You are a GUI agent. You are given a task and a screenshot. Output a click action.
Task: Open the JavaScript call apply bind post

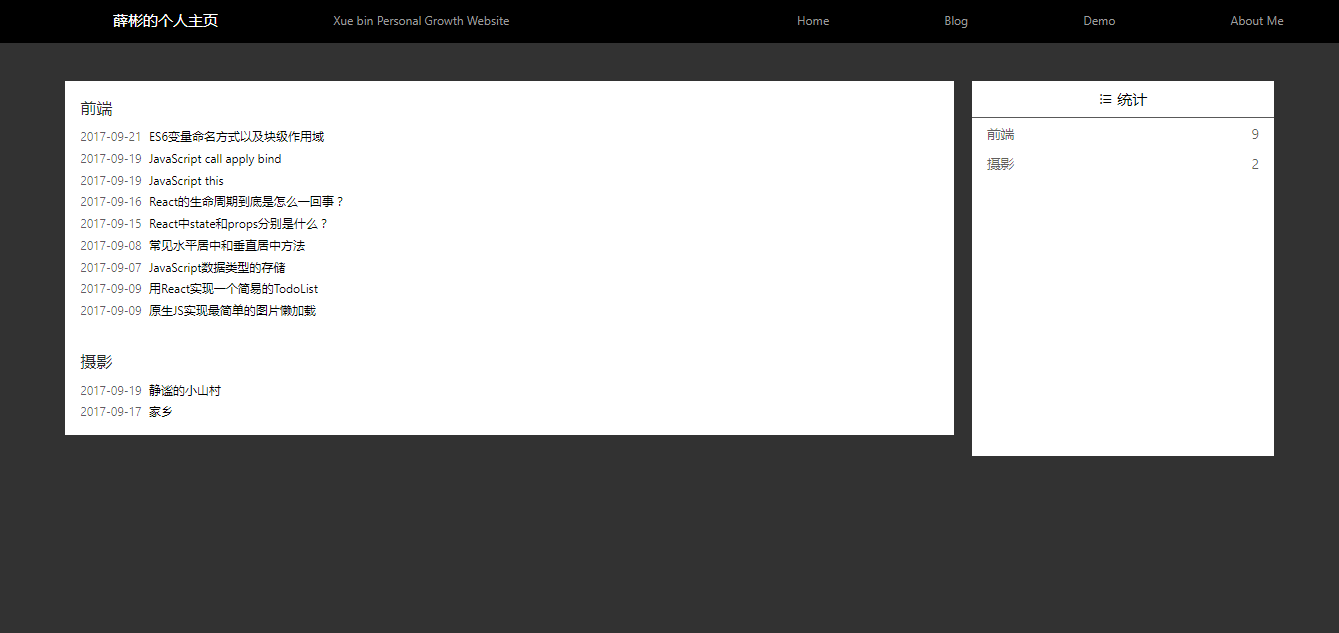coord(215,159)
